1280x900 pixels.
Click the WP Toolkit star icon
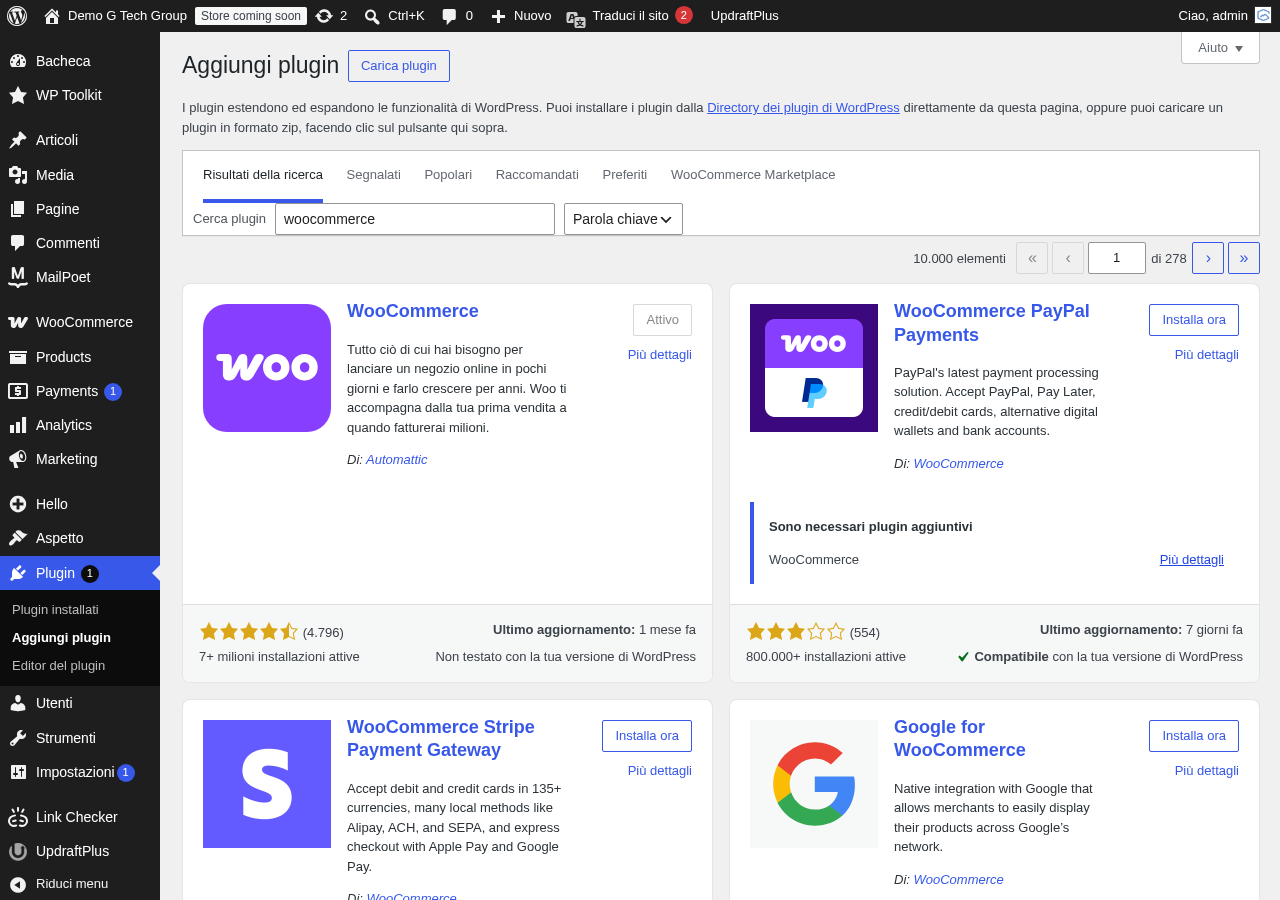click(18, 95)
